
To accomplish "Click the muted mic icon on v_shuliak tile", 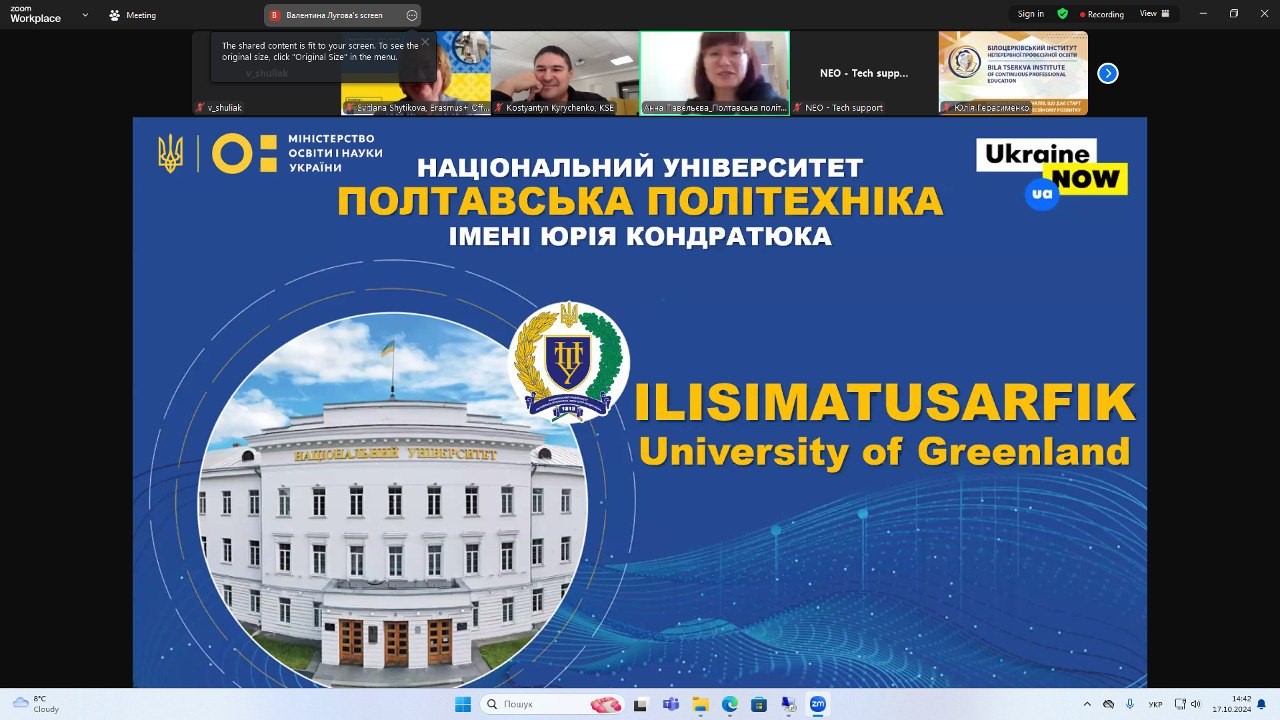I will [x=200, y=108].
